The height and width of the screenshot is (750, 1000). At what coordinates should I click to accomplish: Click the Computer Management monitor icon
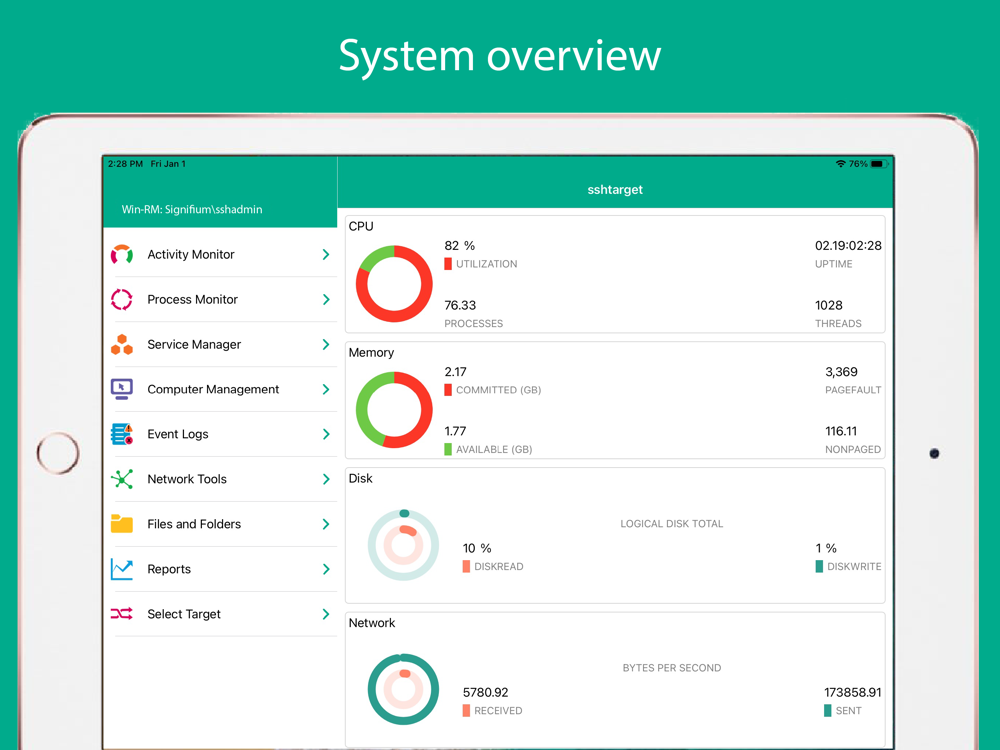(122, 389)
